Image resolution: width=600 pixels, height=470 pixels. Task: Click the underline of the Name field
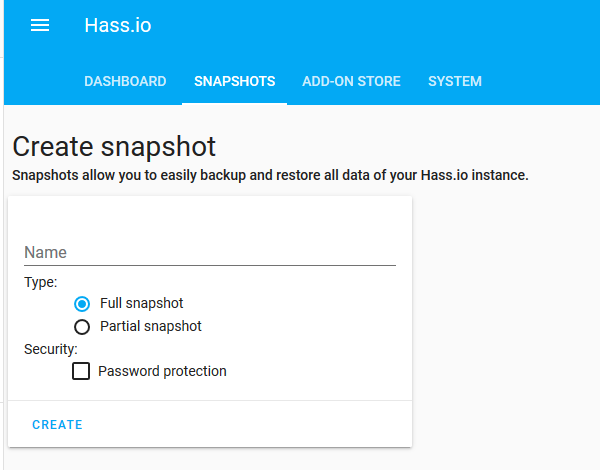[x=210, y=265]
